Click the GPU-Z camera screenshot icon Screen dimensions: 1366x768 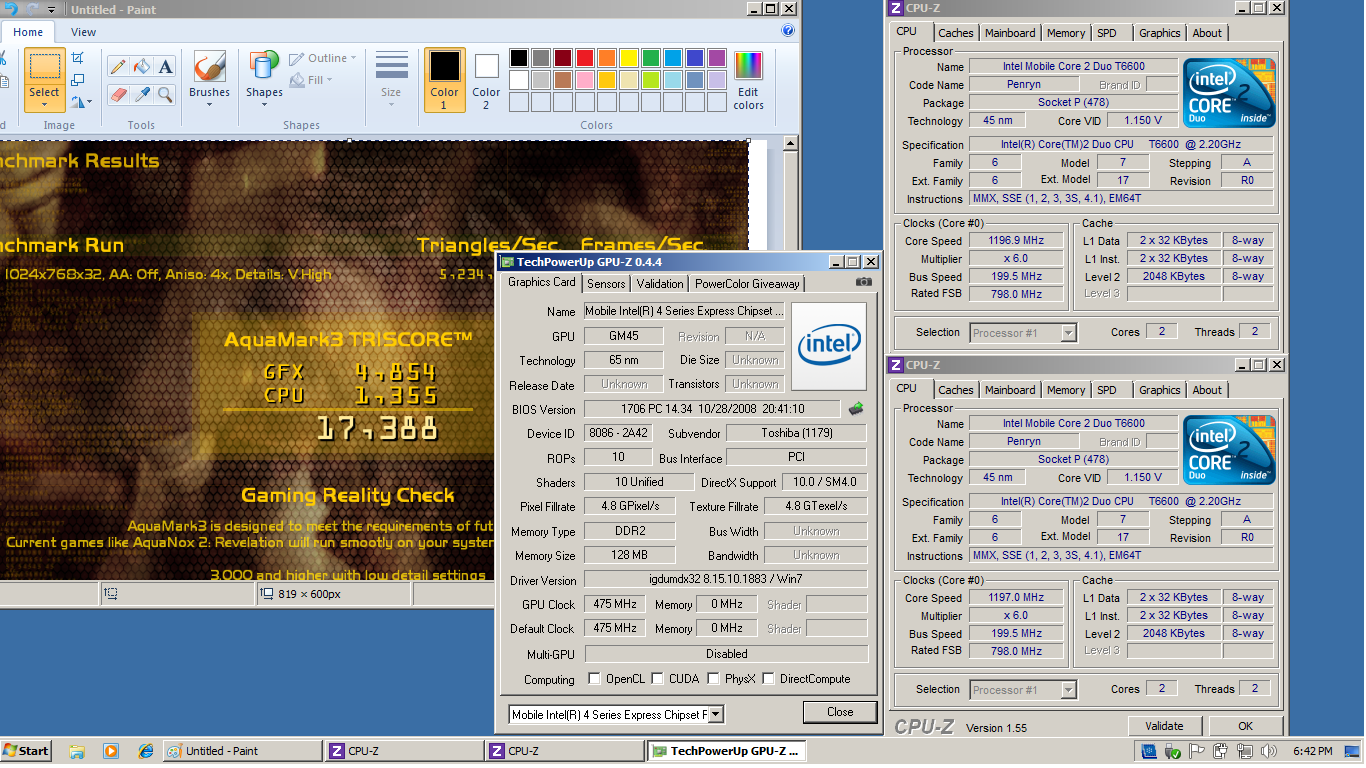pos(864,283)
